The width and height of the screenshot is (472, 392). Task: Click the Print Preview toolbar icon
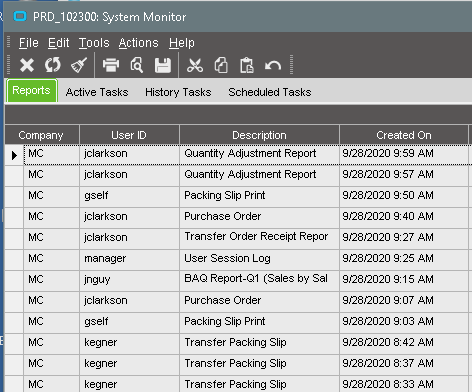point(137,65)
